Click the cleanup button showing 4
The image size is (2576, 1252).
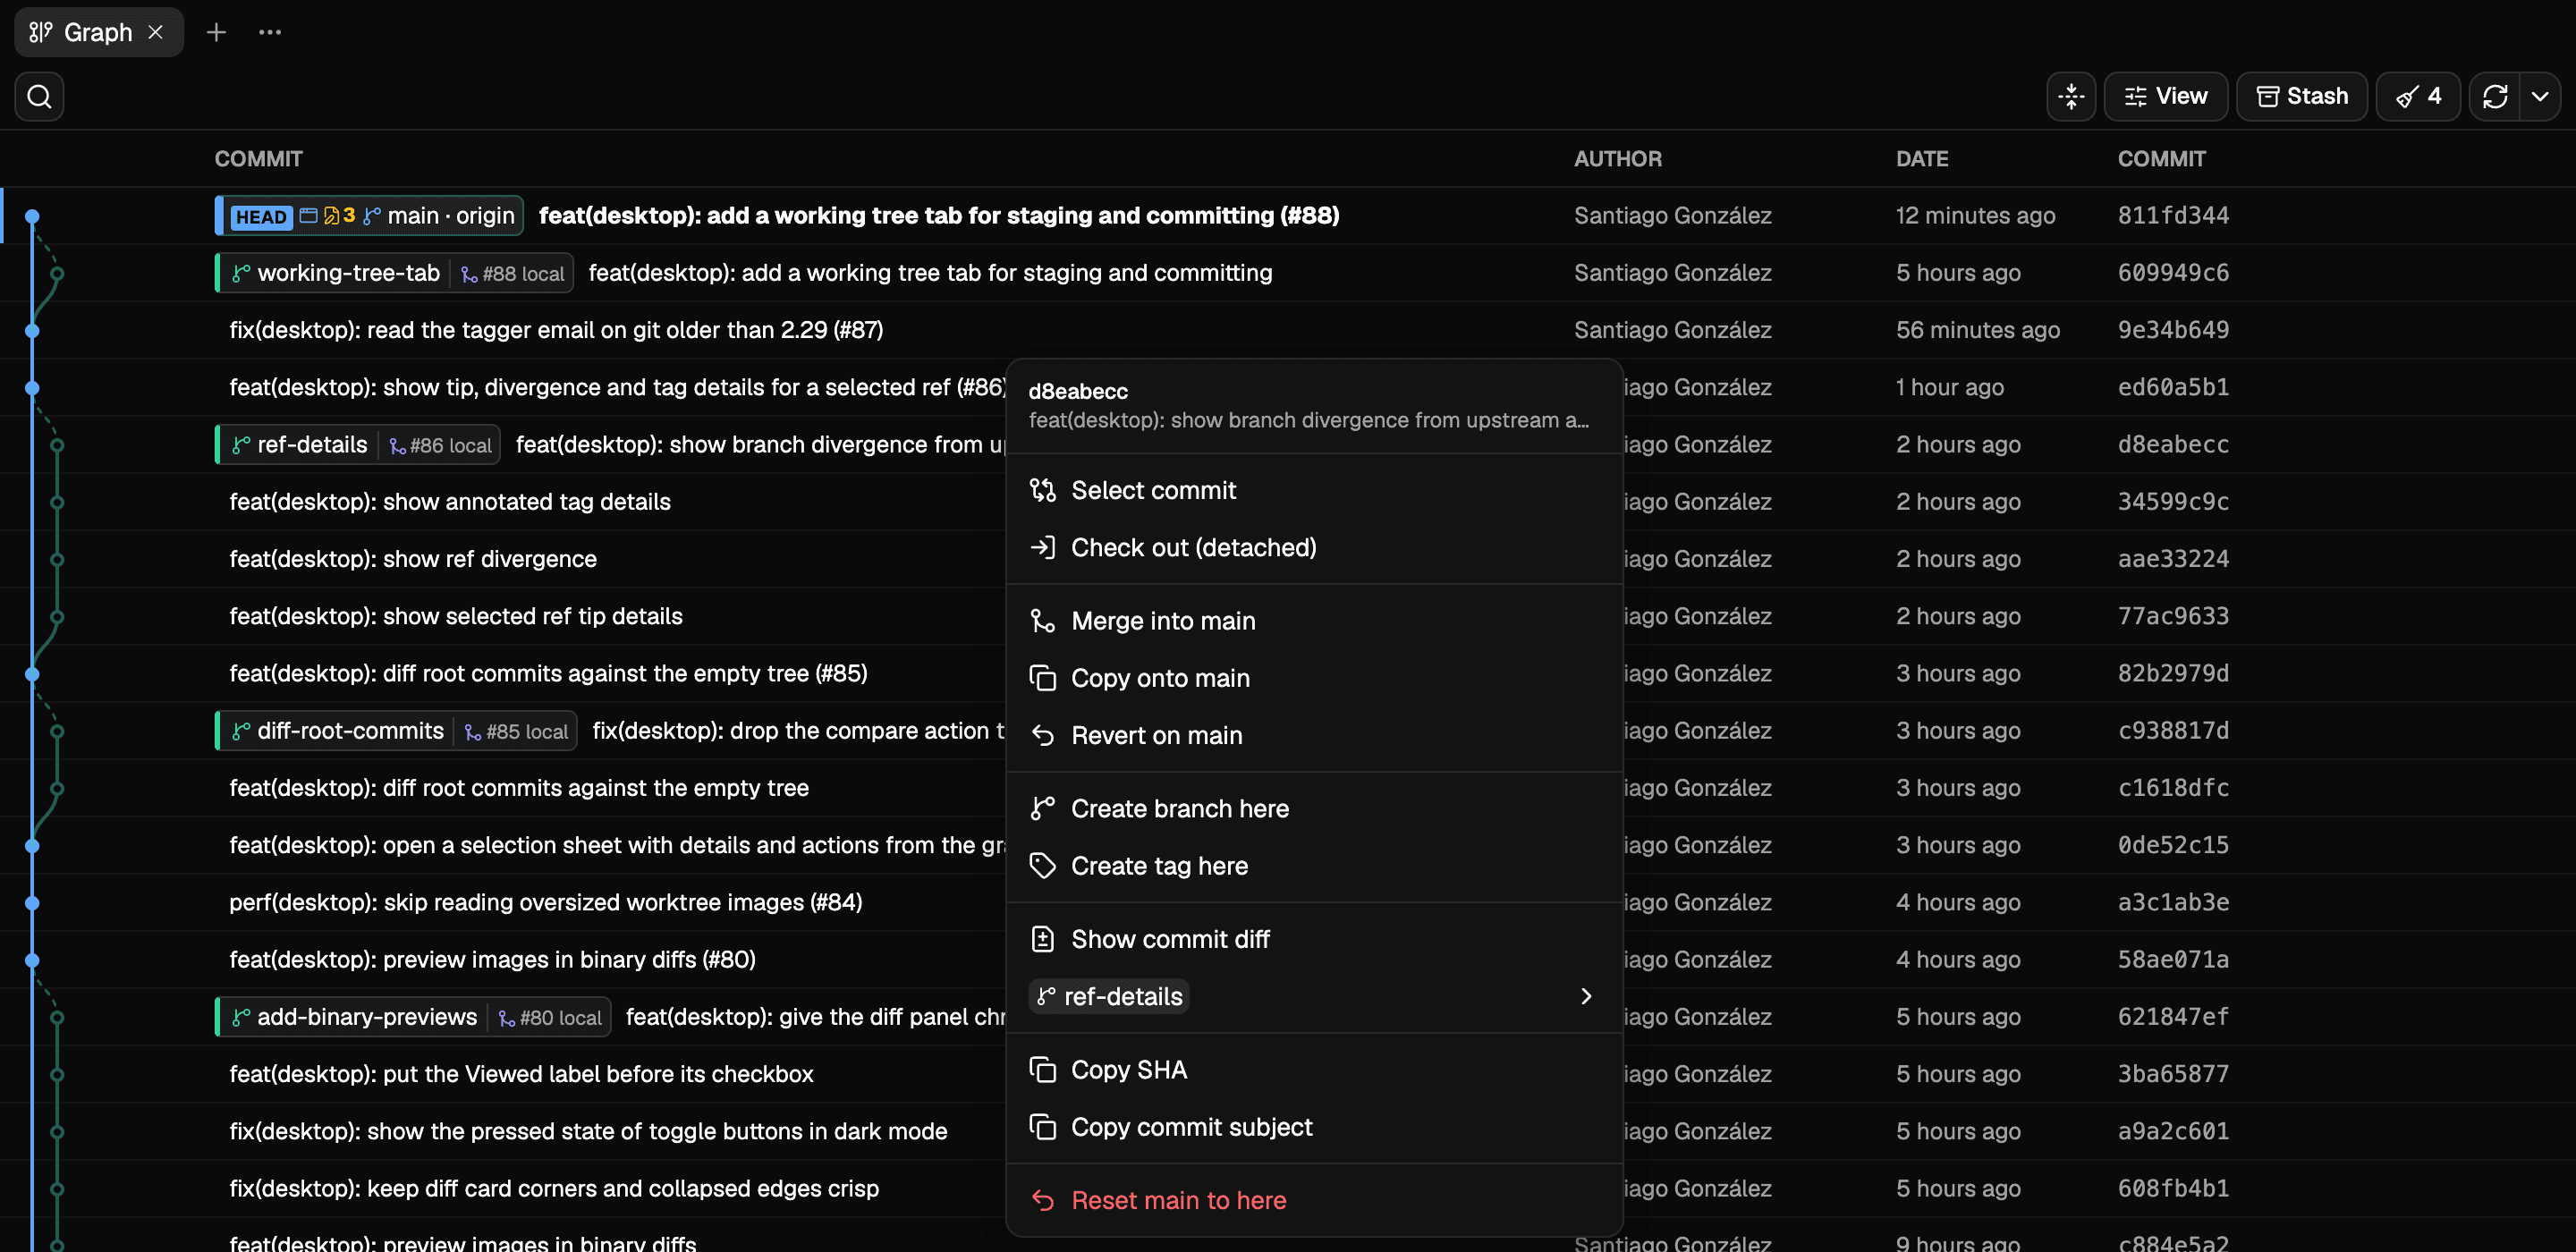click(2418, 96)
